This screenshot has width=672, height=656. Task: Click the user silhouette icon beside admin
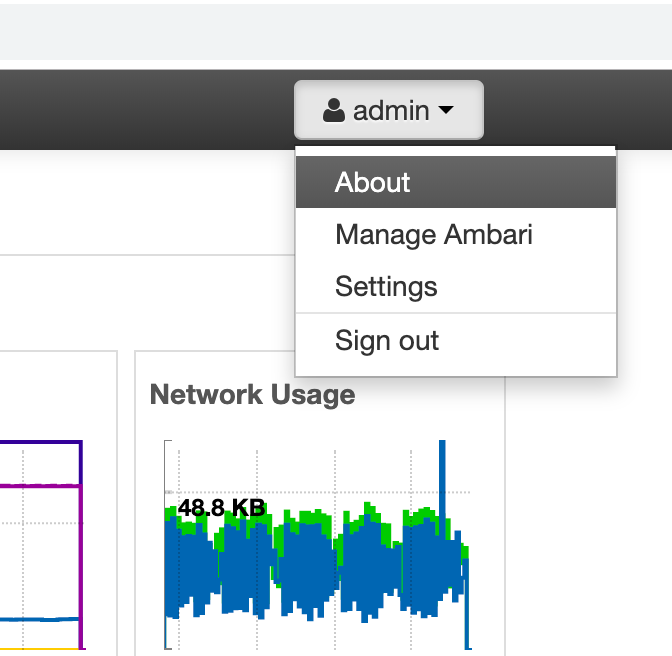coord(334,111)
